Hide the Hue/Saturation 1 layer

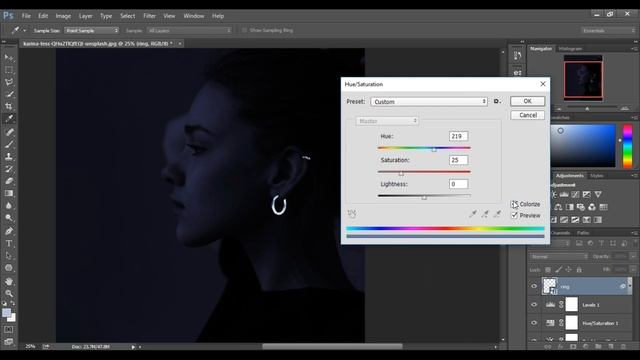[534, 323]
